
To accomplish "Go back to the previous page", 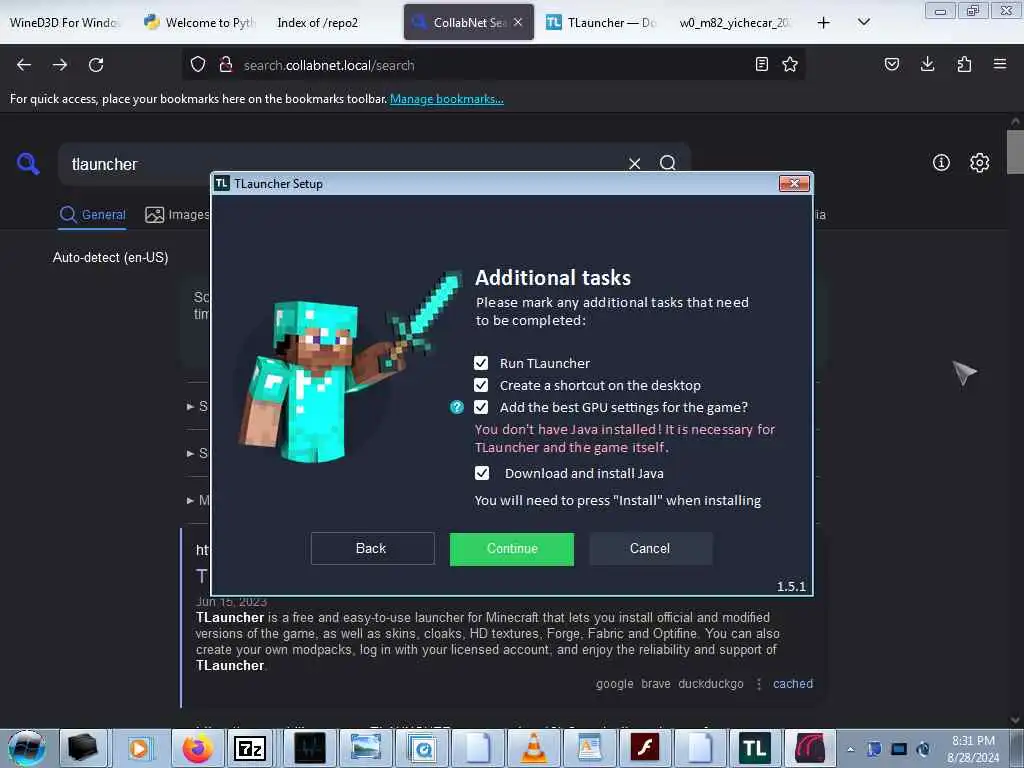I will pos(24,65).
